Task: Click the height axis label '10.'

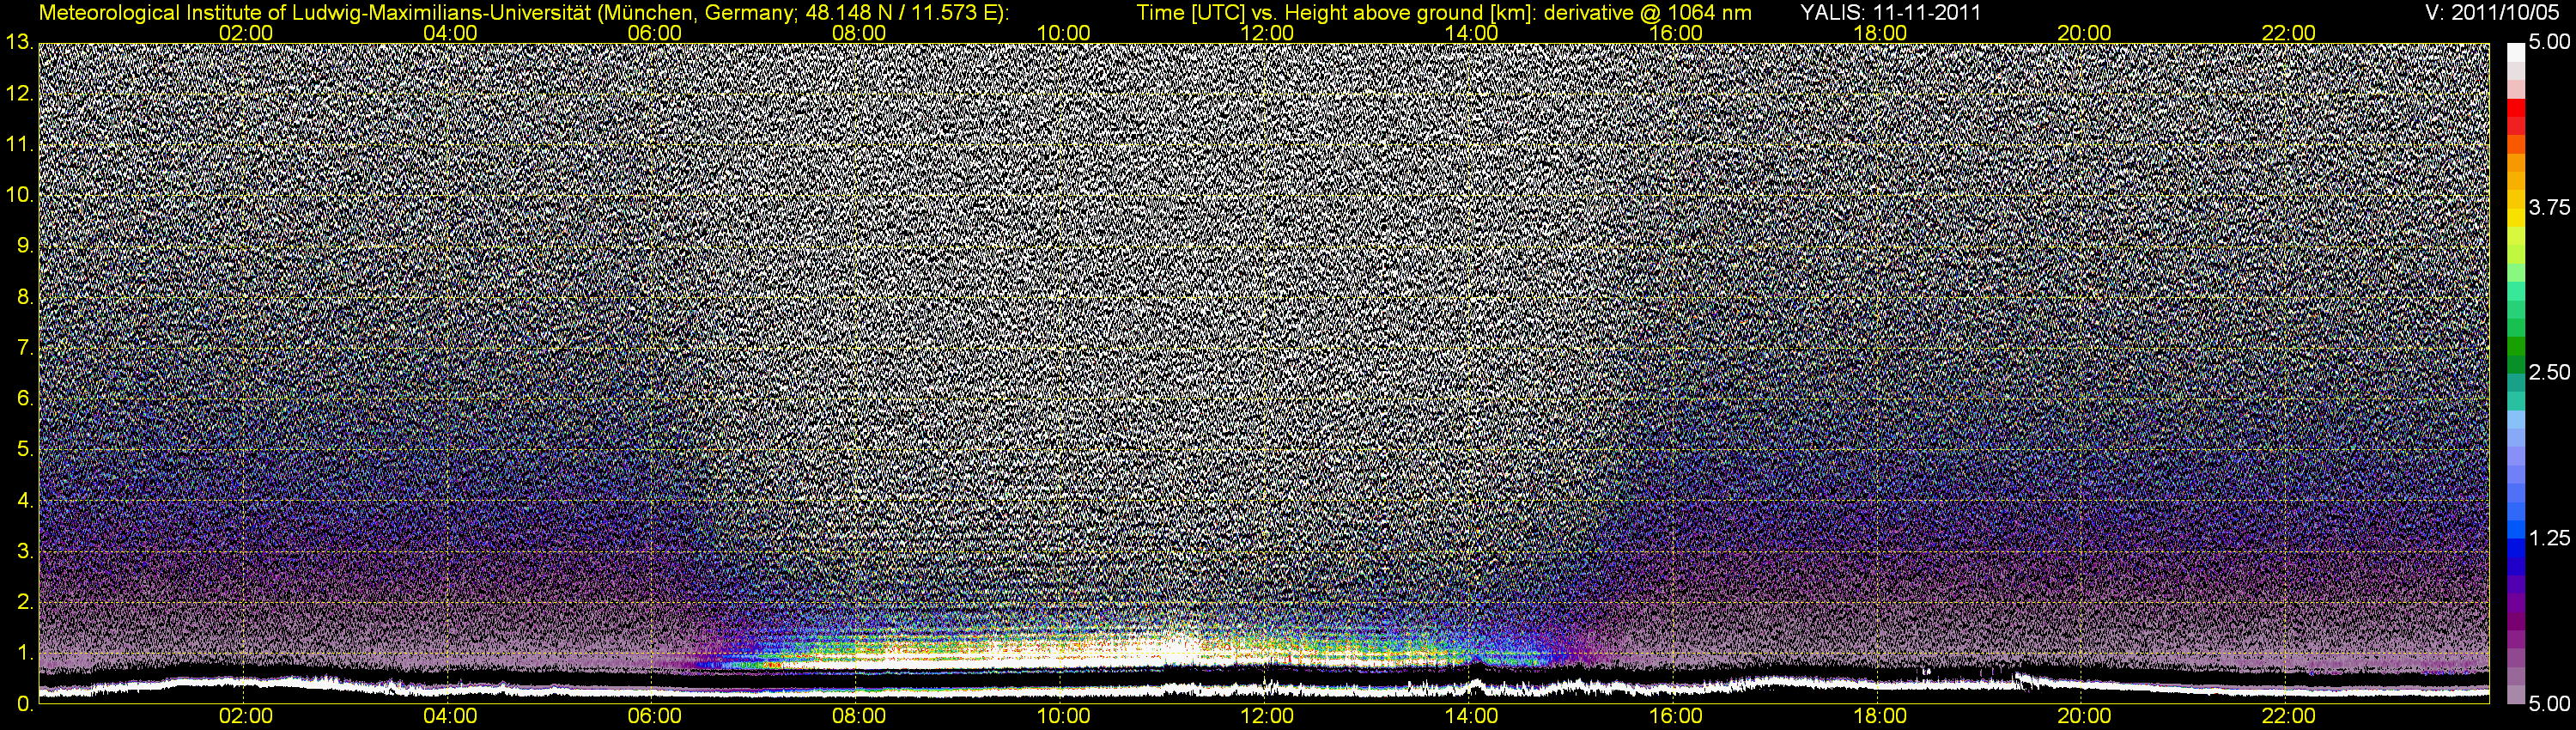Action: click(x=18, y=195)
